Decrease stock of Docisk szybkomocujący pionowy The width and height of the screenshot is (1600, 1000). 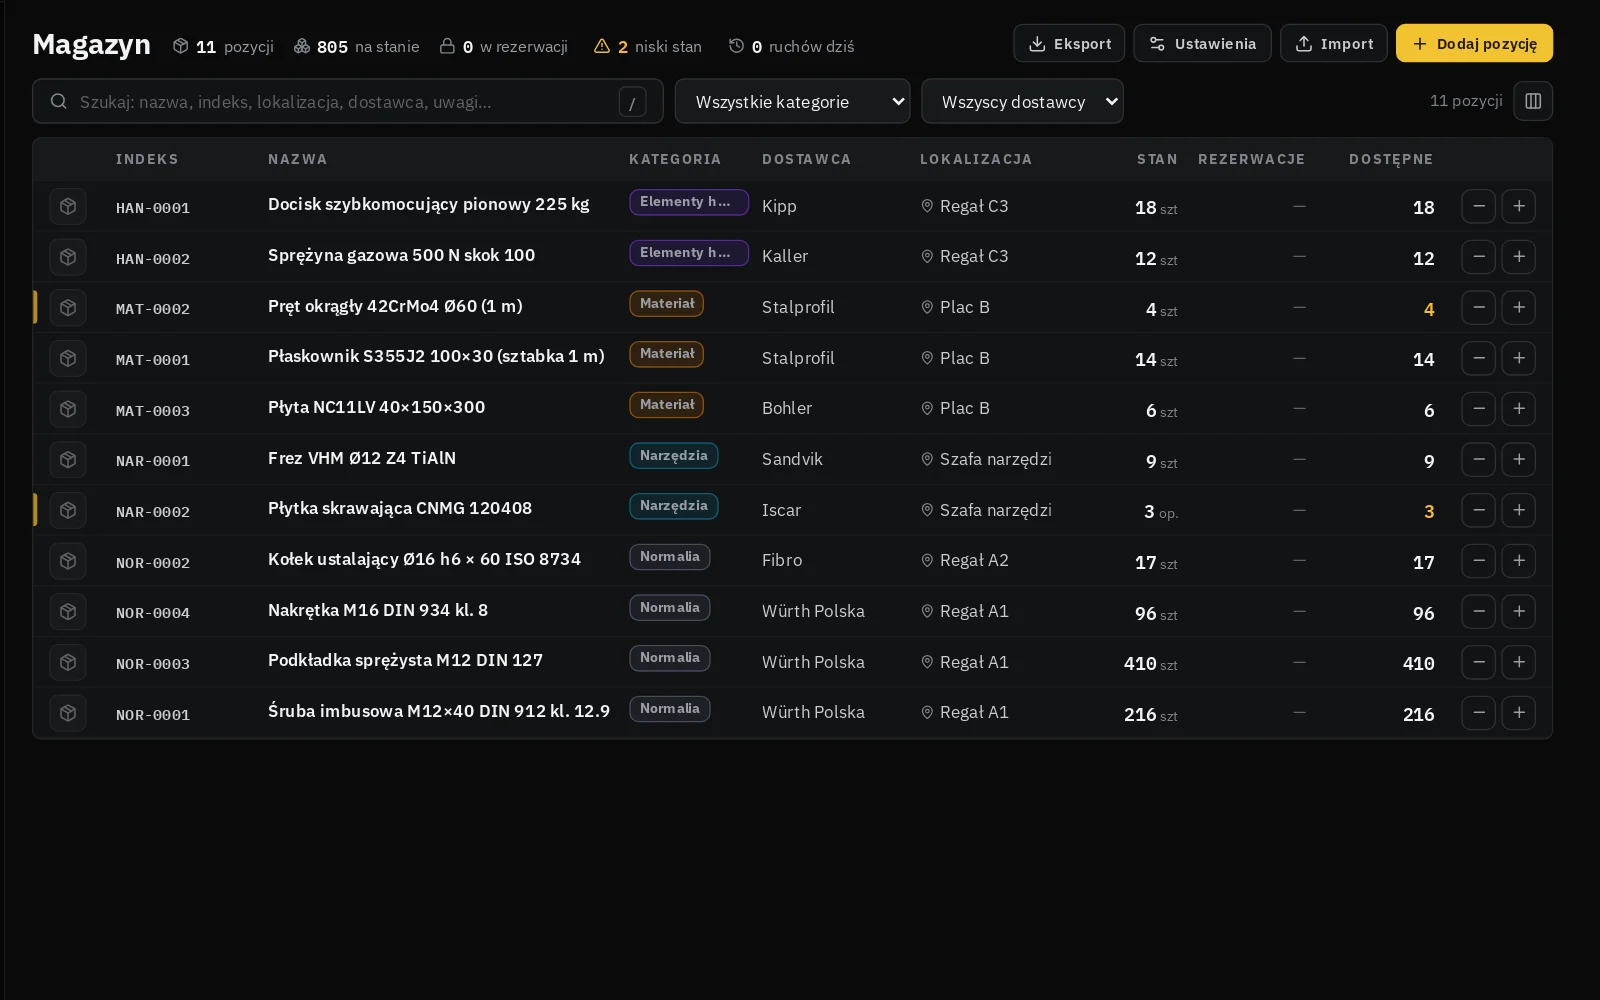coord(1479,206)
